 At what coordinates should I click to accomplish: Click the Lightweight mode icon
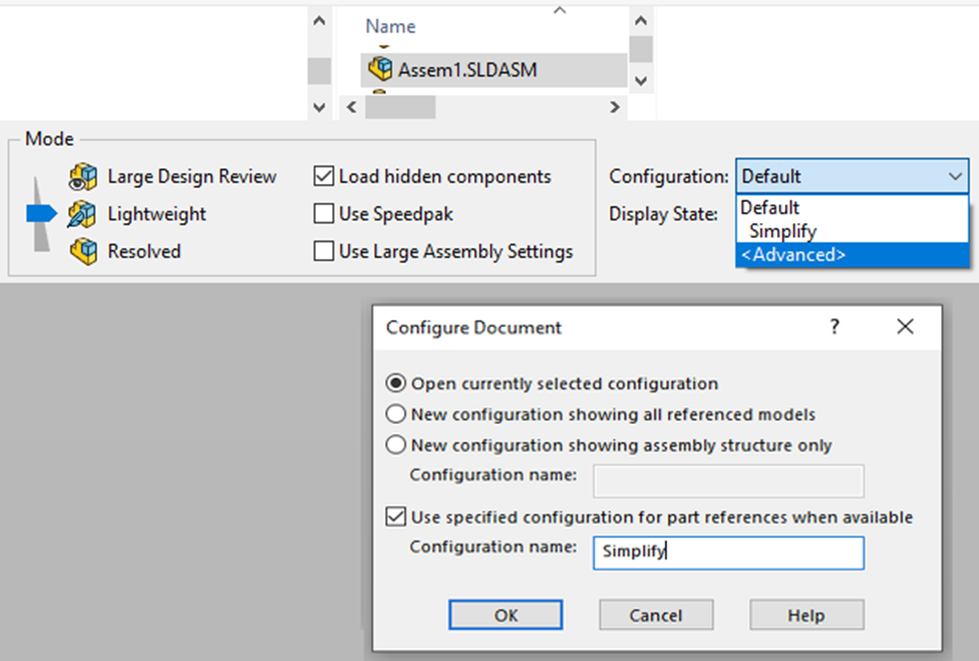point(83,214)
